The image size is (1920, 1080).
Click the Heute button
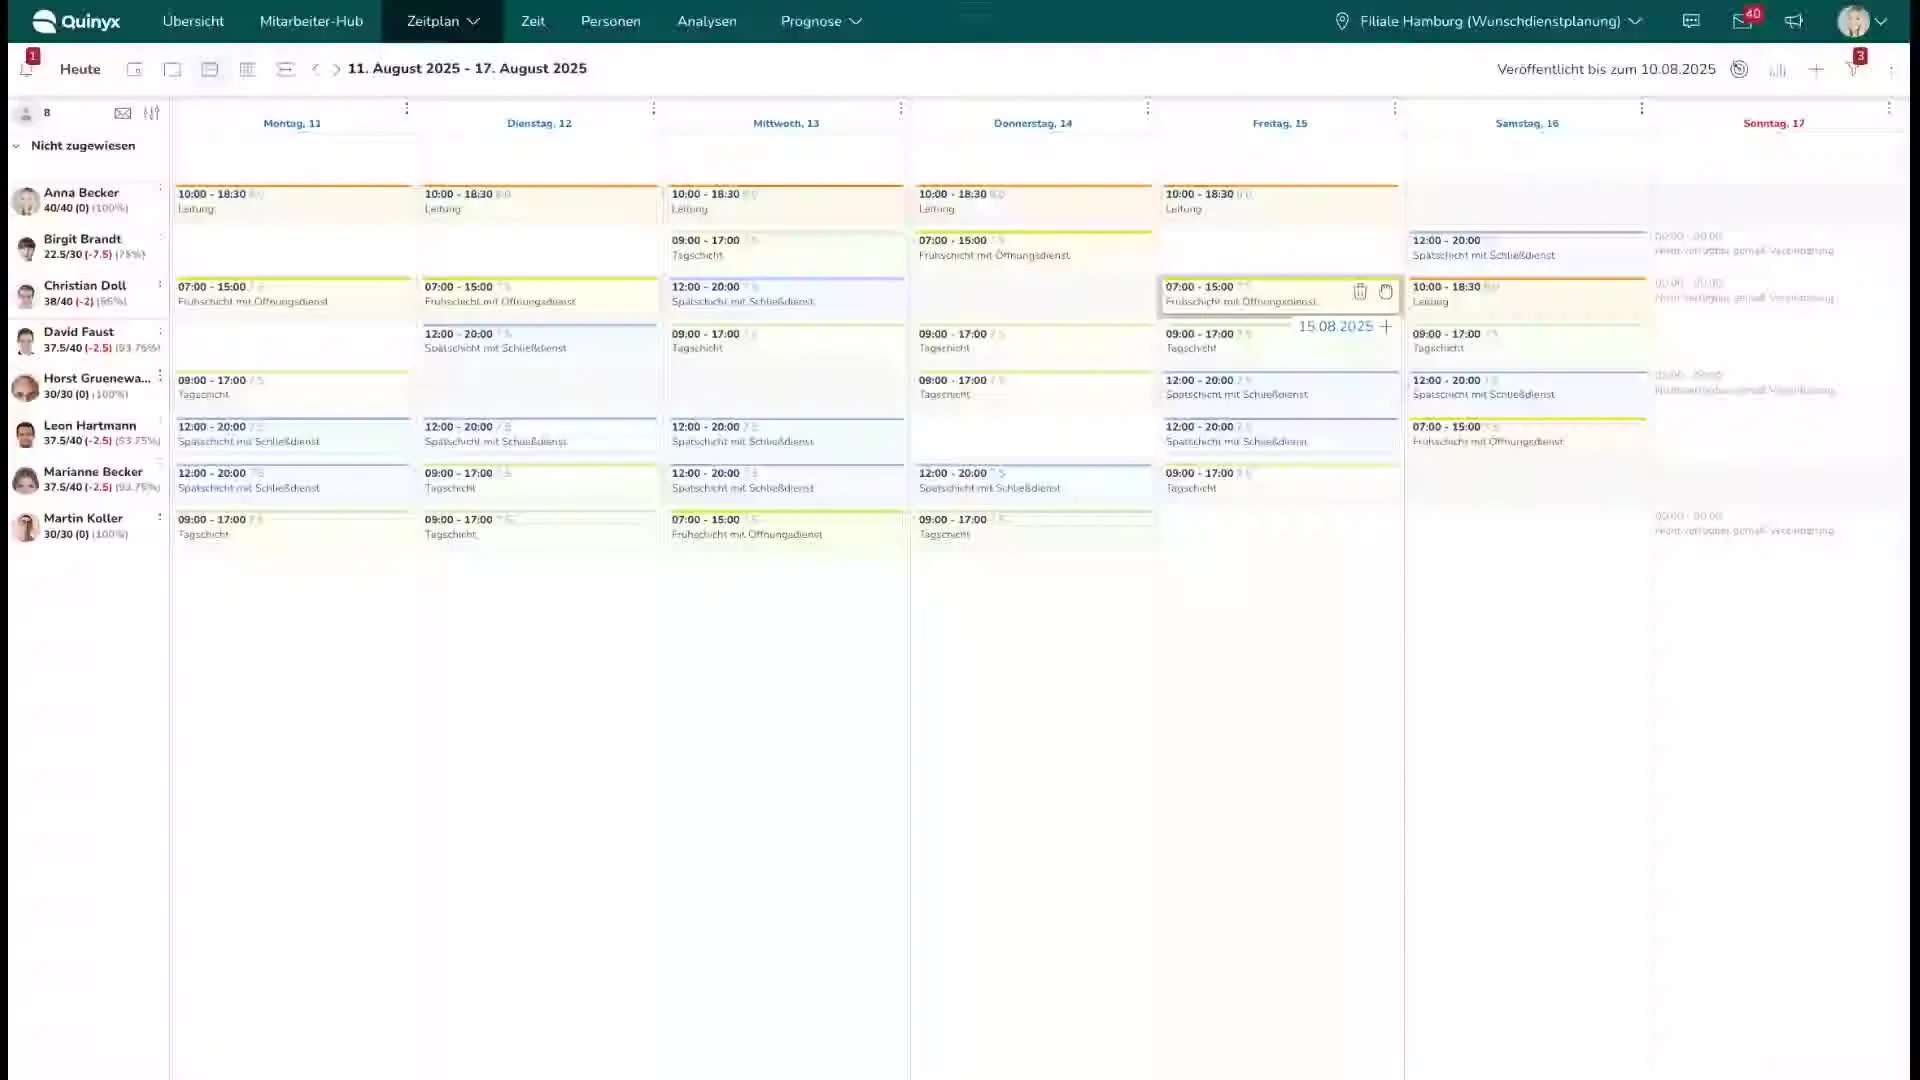click(x=80, y=69)
